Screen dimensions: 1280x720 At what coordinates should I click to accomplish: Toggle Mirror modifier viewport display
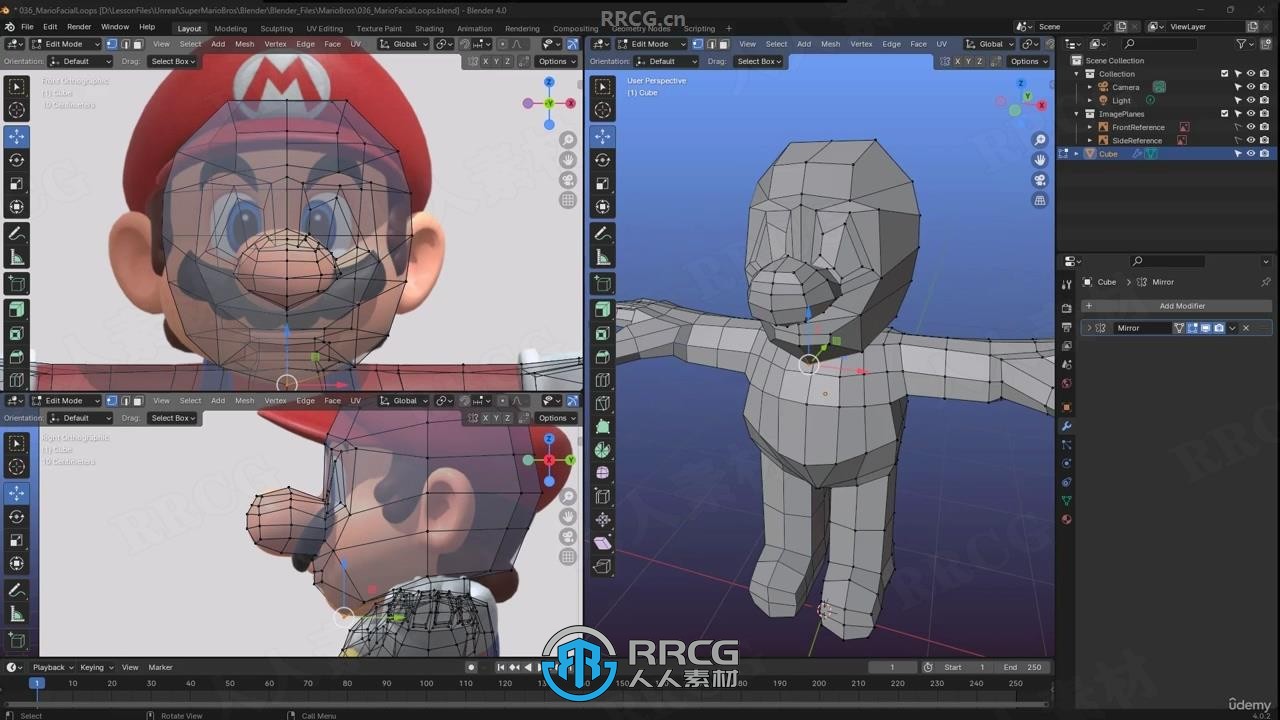coord(1206,328)
